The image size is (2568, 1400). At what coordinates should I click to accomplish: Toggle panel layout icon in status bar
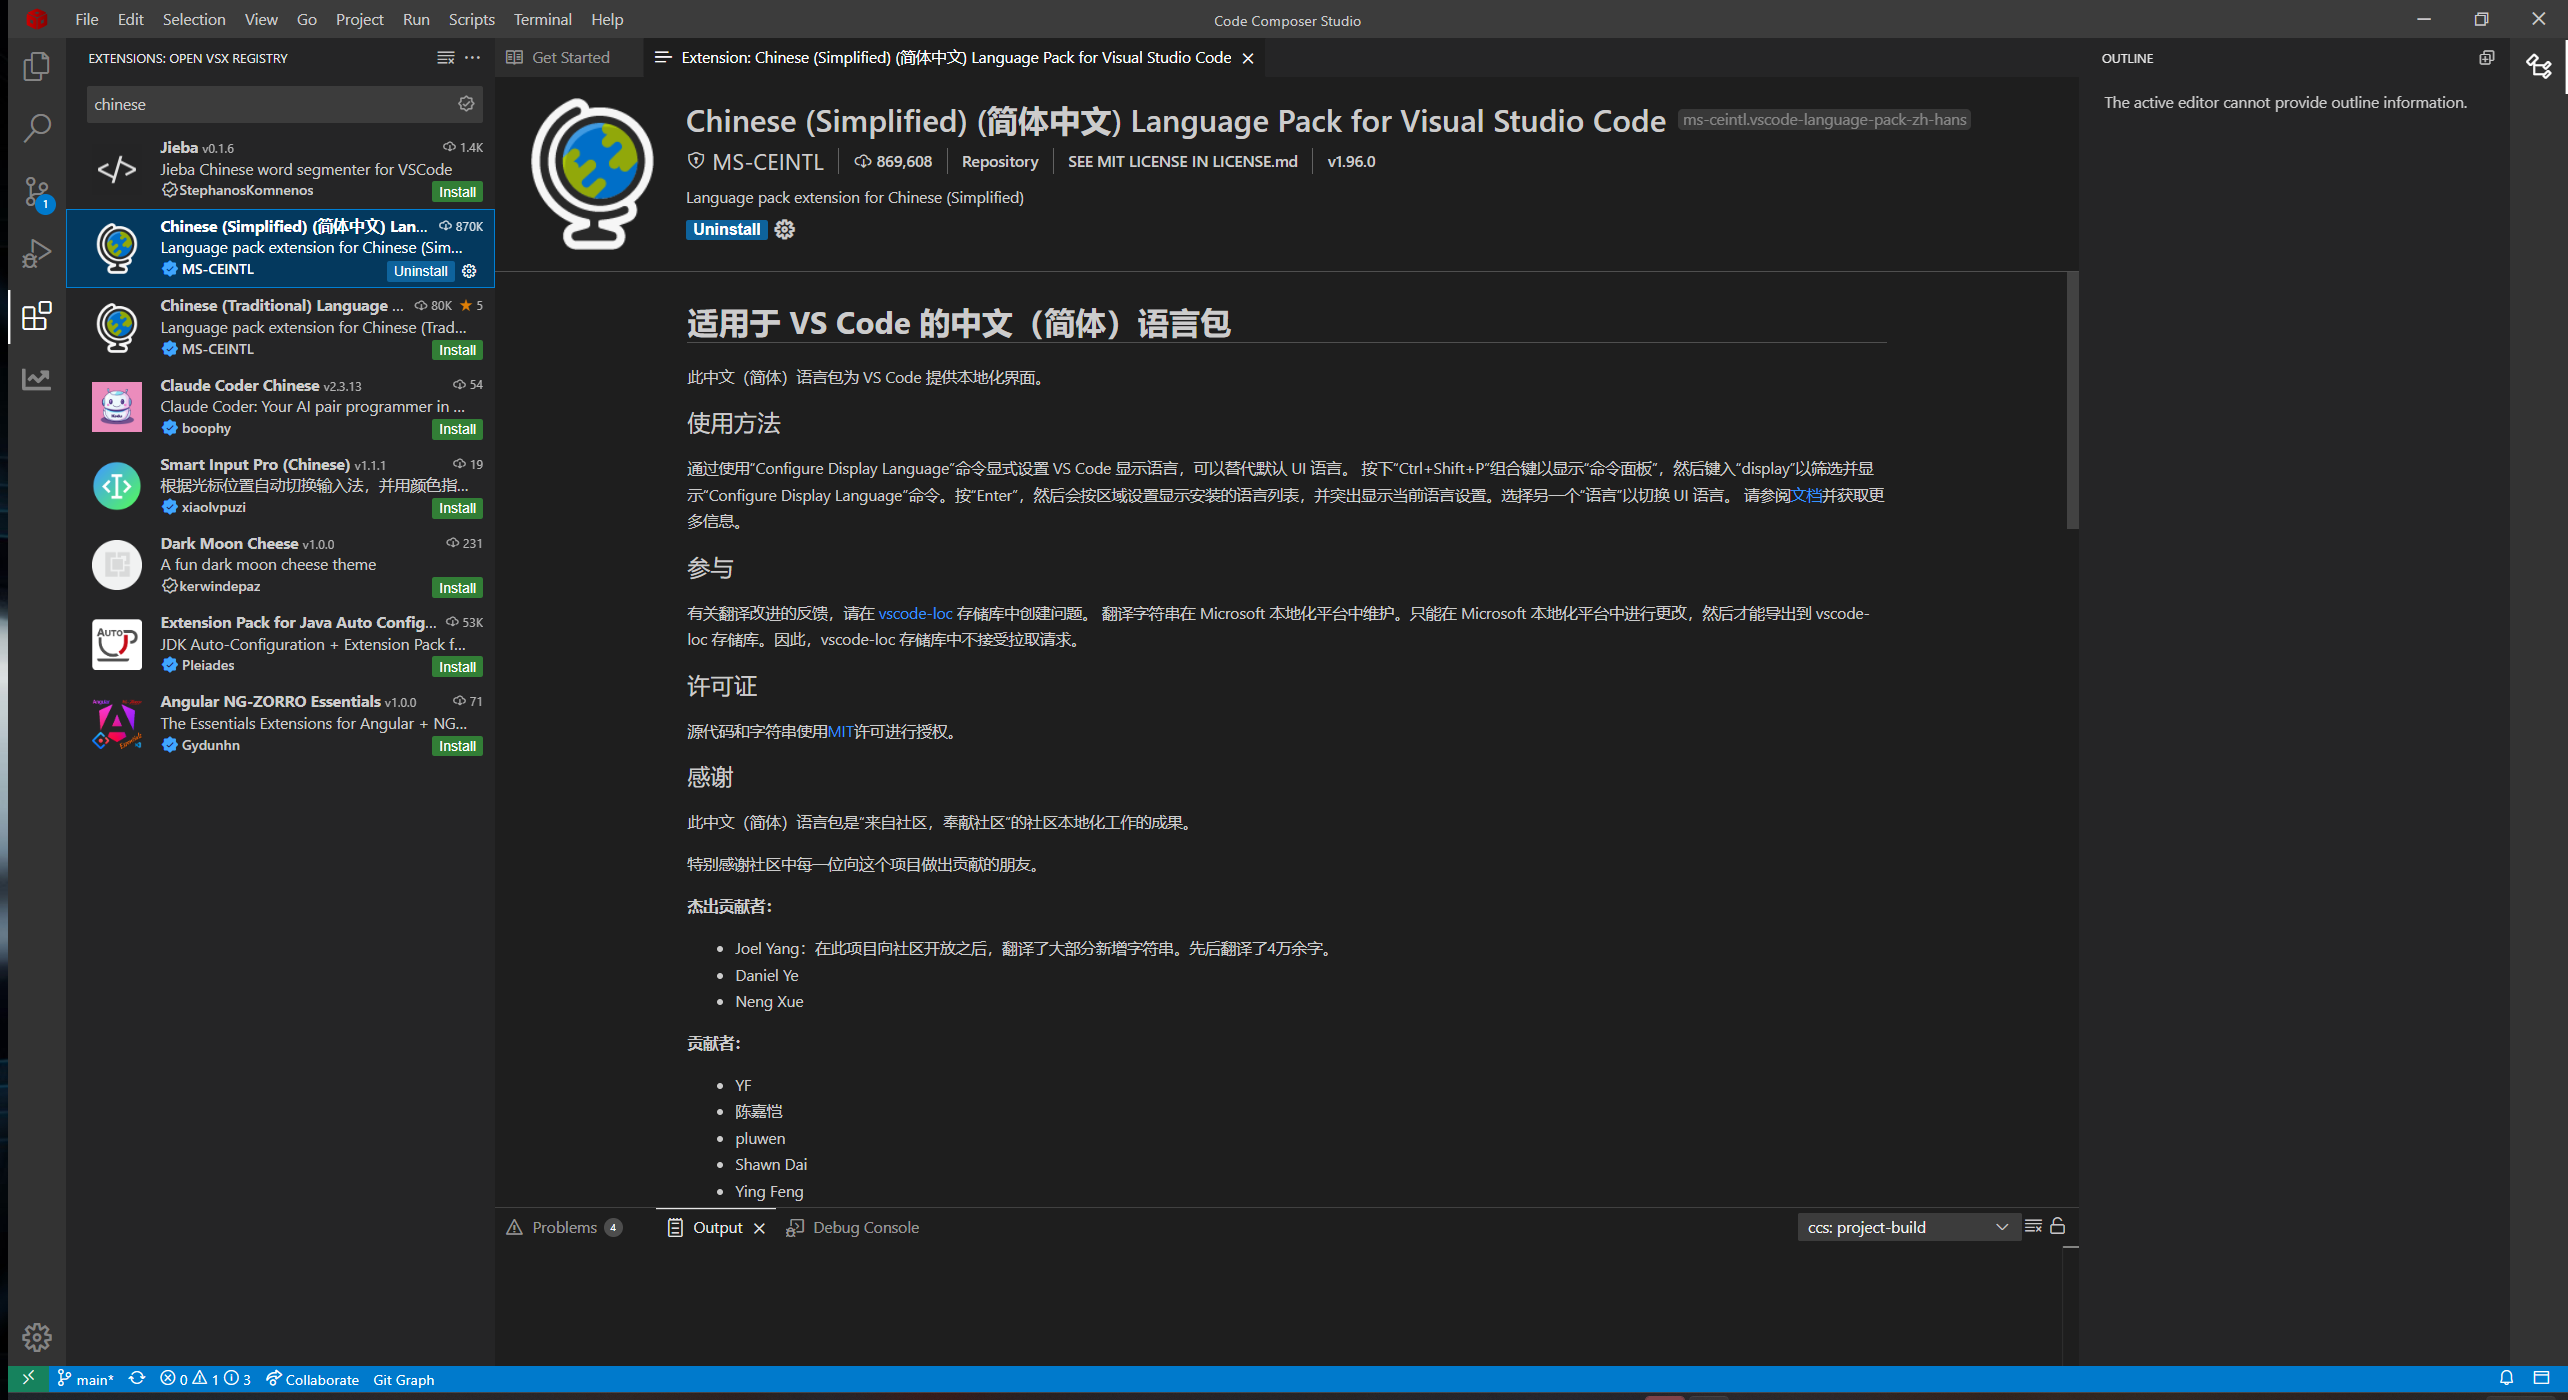pyautogui.click(x=2541, y=1378)
